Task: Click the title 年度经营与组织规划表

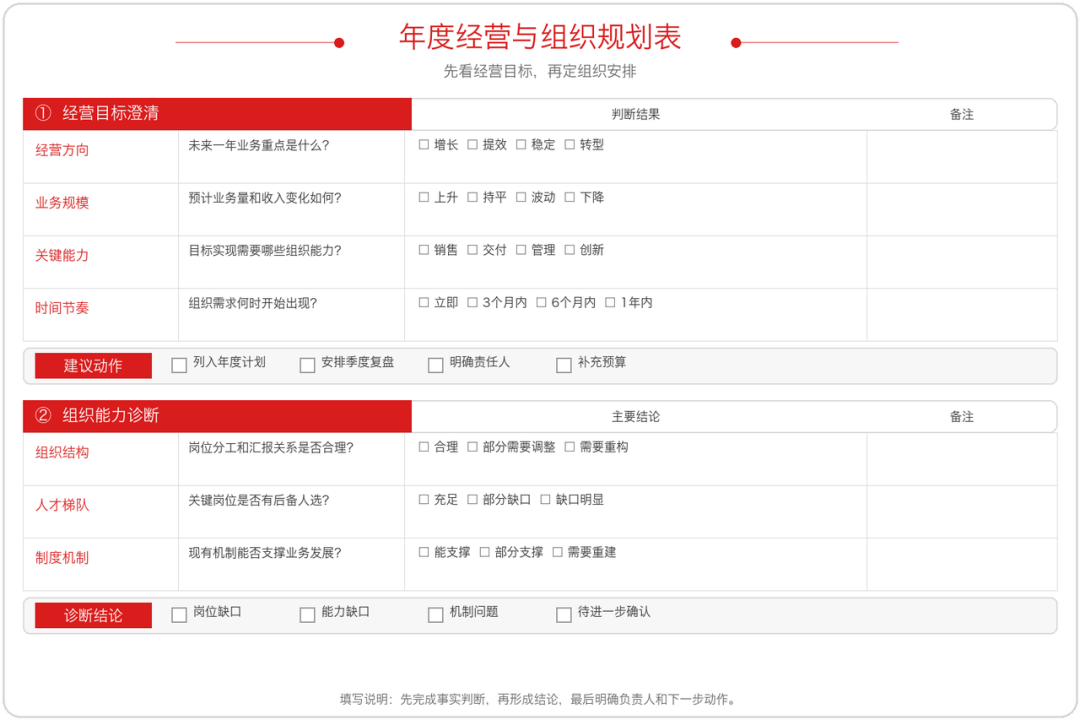Action: [539, 37]
